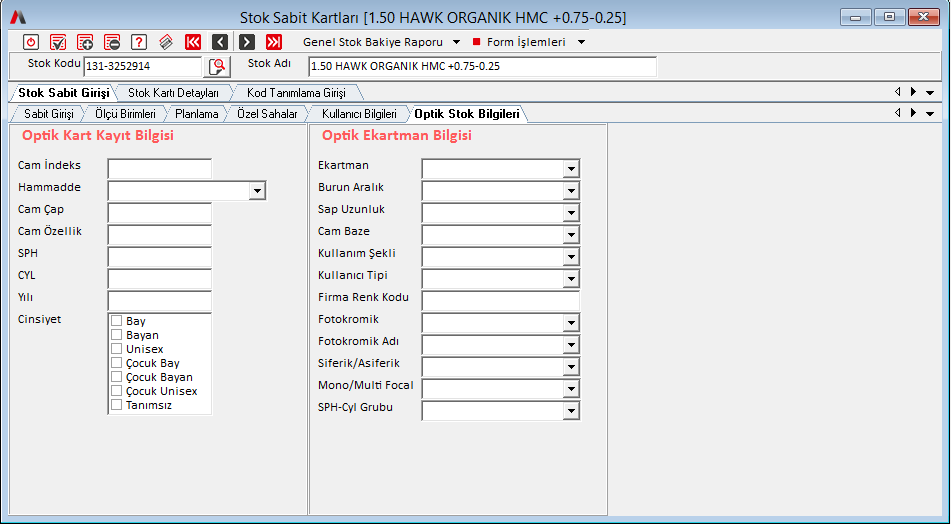951x524 pixels.
Task: Check the Çocuk Bayan option
Action: (x=116, y=377)
